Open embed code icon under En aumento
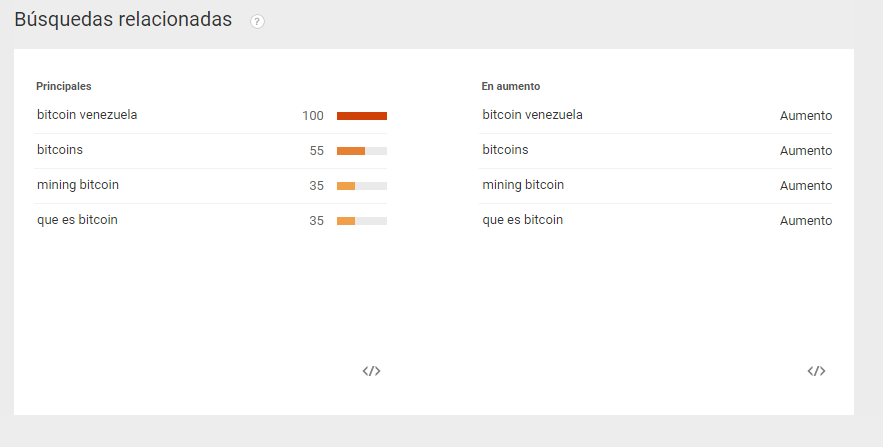 pos(817,371)
